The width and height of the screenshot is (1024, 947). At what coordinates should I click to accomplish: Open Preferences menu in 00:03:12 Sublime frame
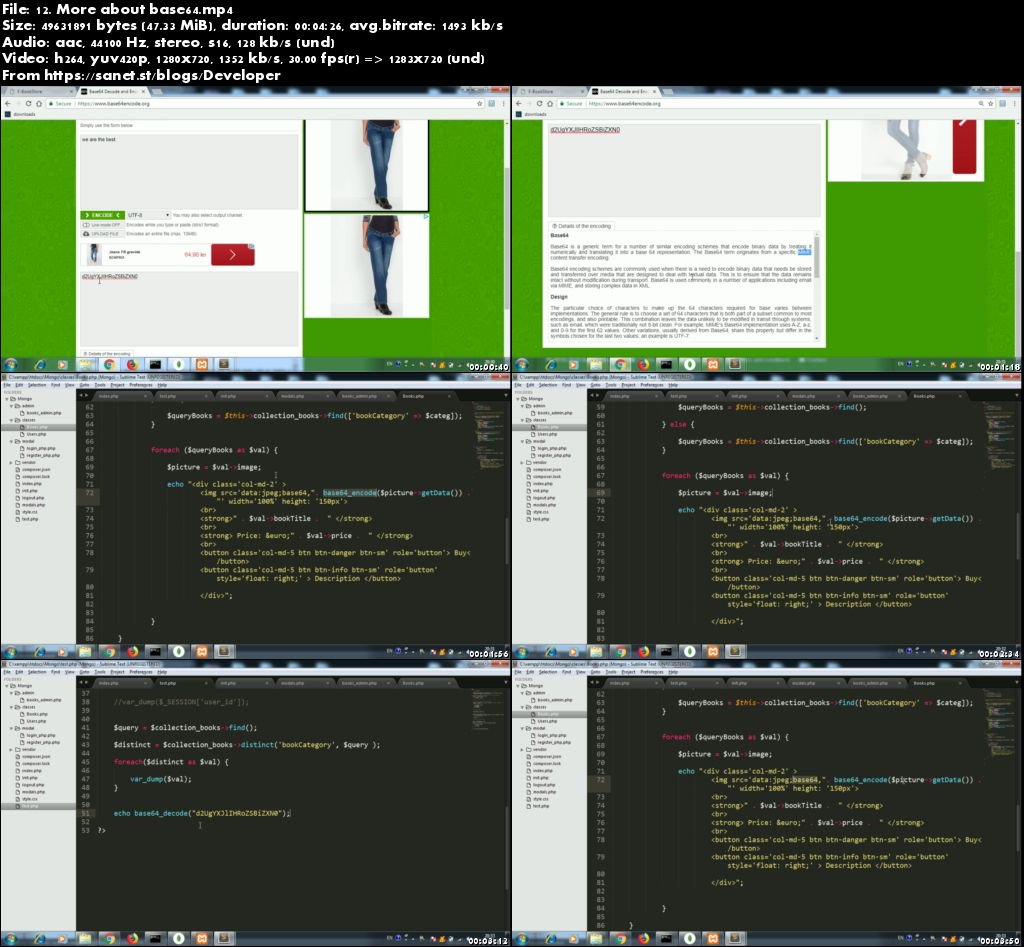point(140,672)
